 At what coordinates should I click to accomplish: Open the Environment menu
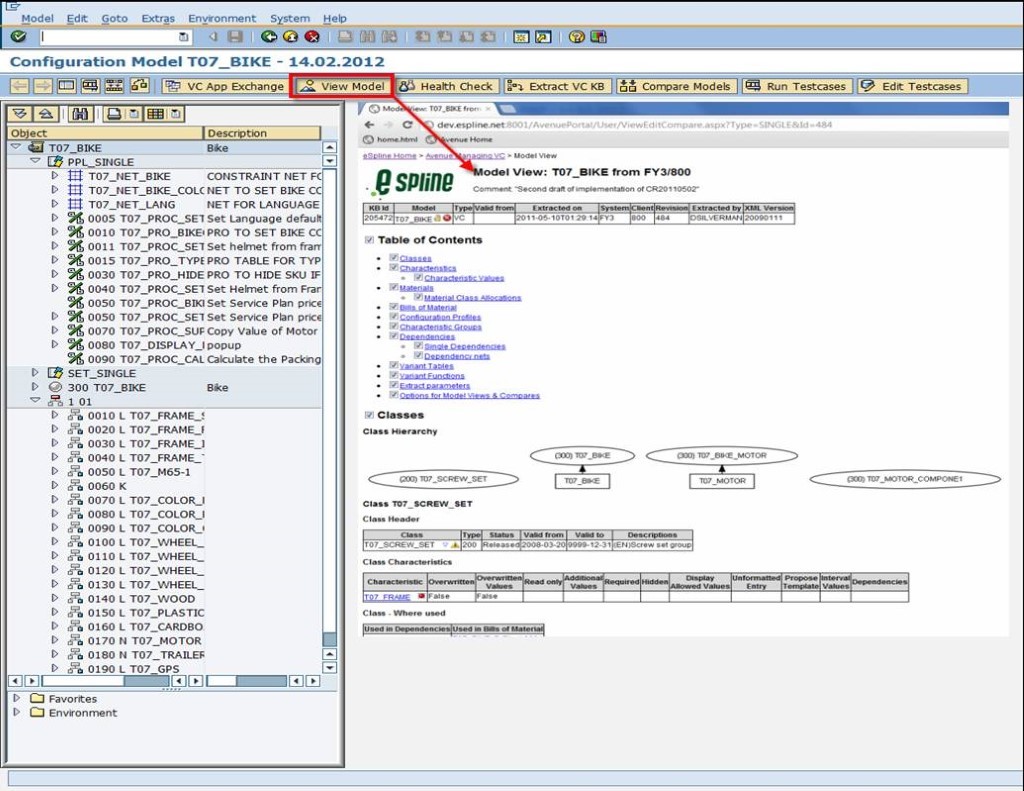(222, 18)
